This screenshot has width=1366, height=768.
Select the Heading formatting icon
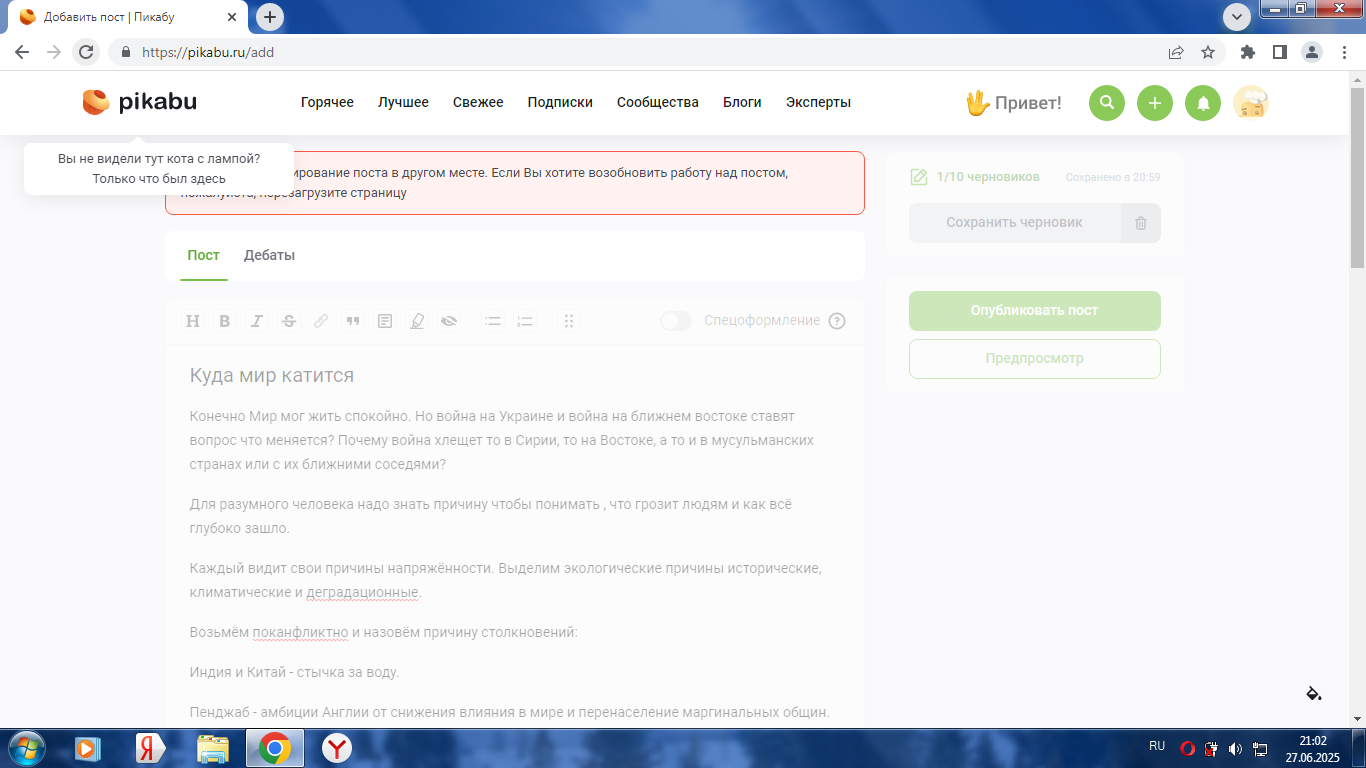point(193,321)
